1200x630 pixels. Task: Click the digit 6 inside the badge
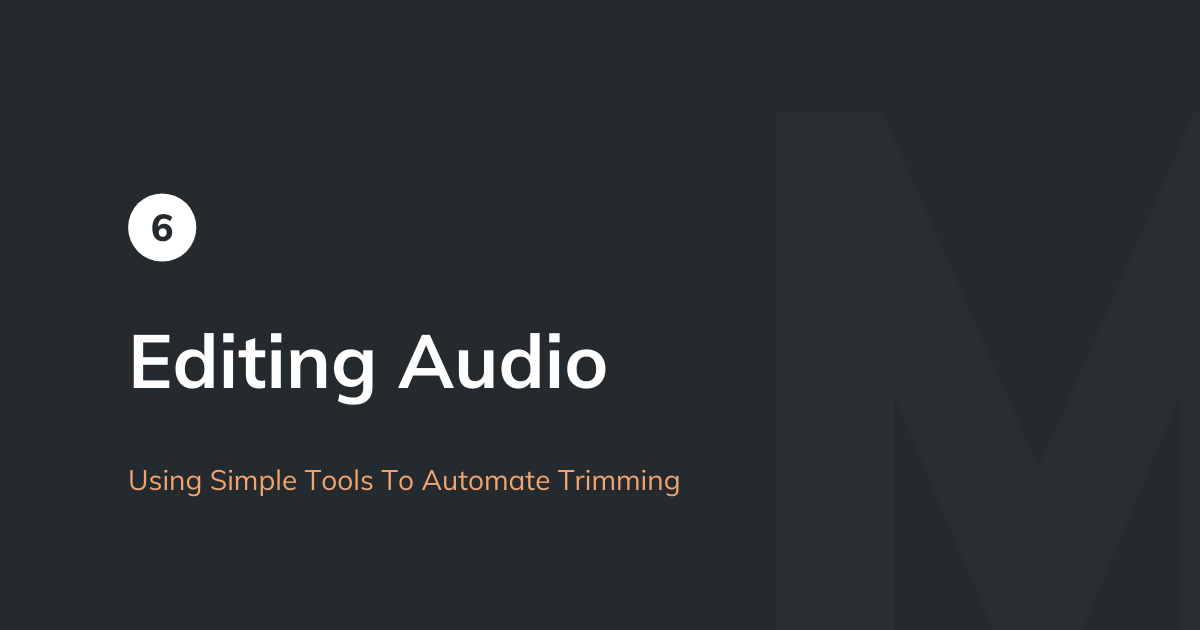(x=162, y=229)
